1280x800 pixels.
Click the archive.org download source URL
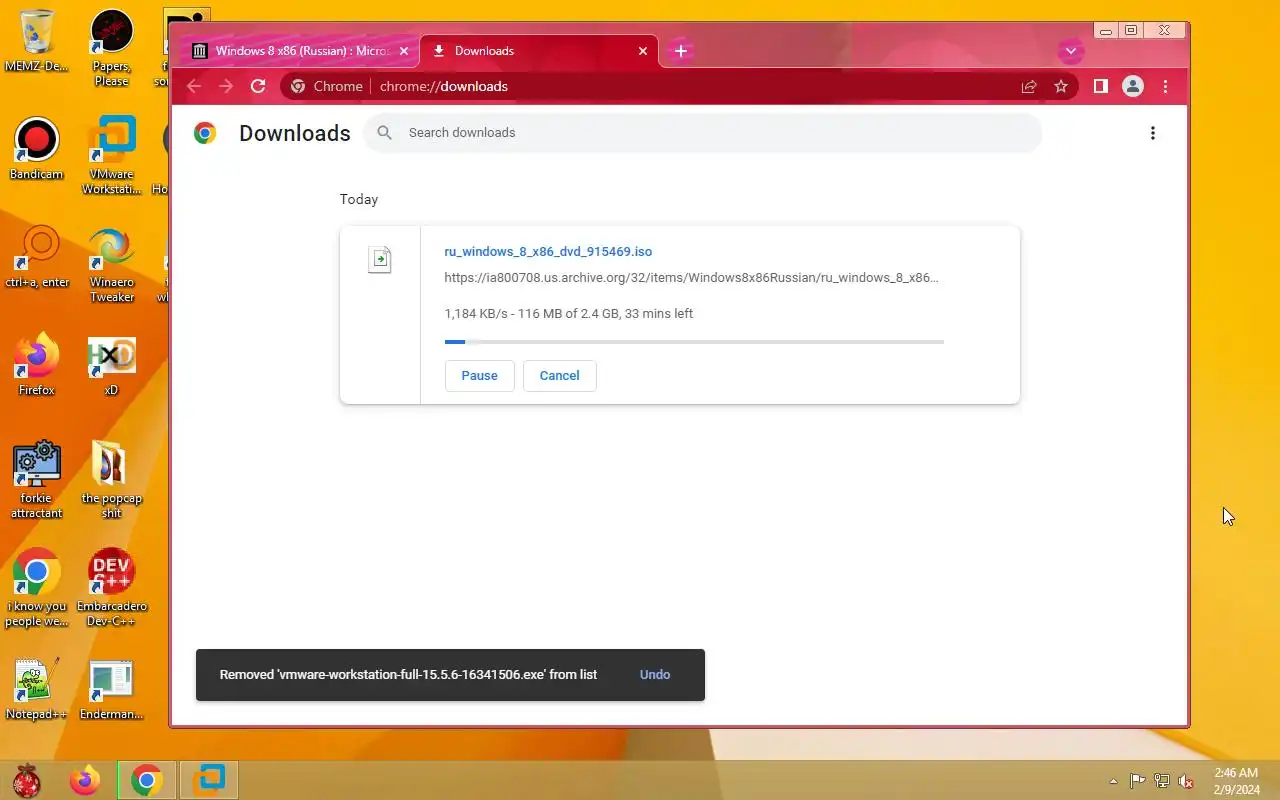[x=691, y=277]
